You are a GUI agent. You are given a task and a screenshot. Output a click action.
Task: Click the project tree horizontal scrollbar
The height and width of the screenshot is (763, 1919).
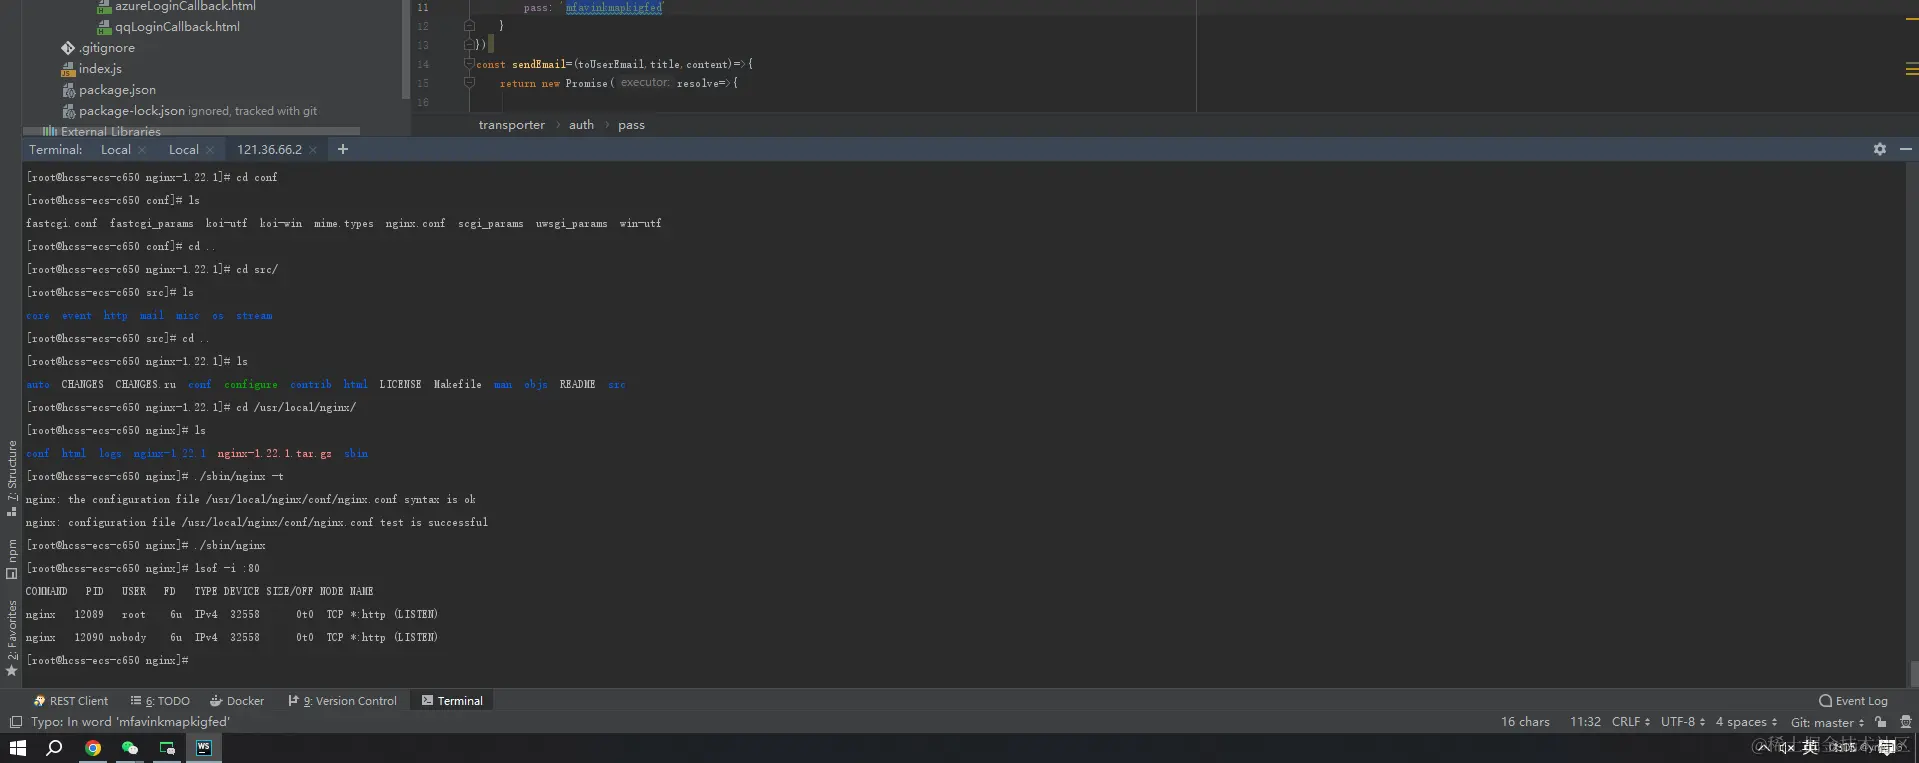pyautogui.click(x=191, y=131)
